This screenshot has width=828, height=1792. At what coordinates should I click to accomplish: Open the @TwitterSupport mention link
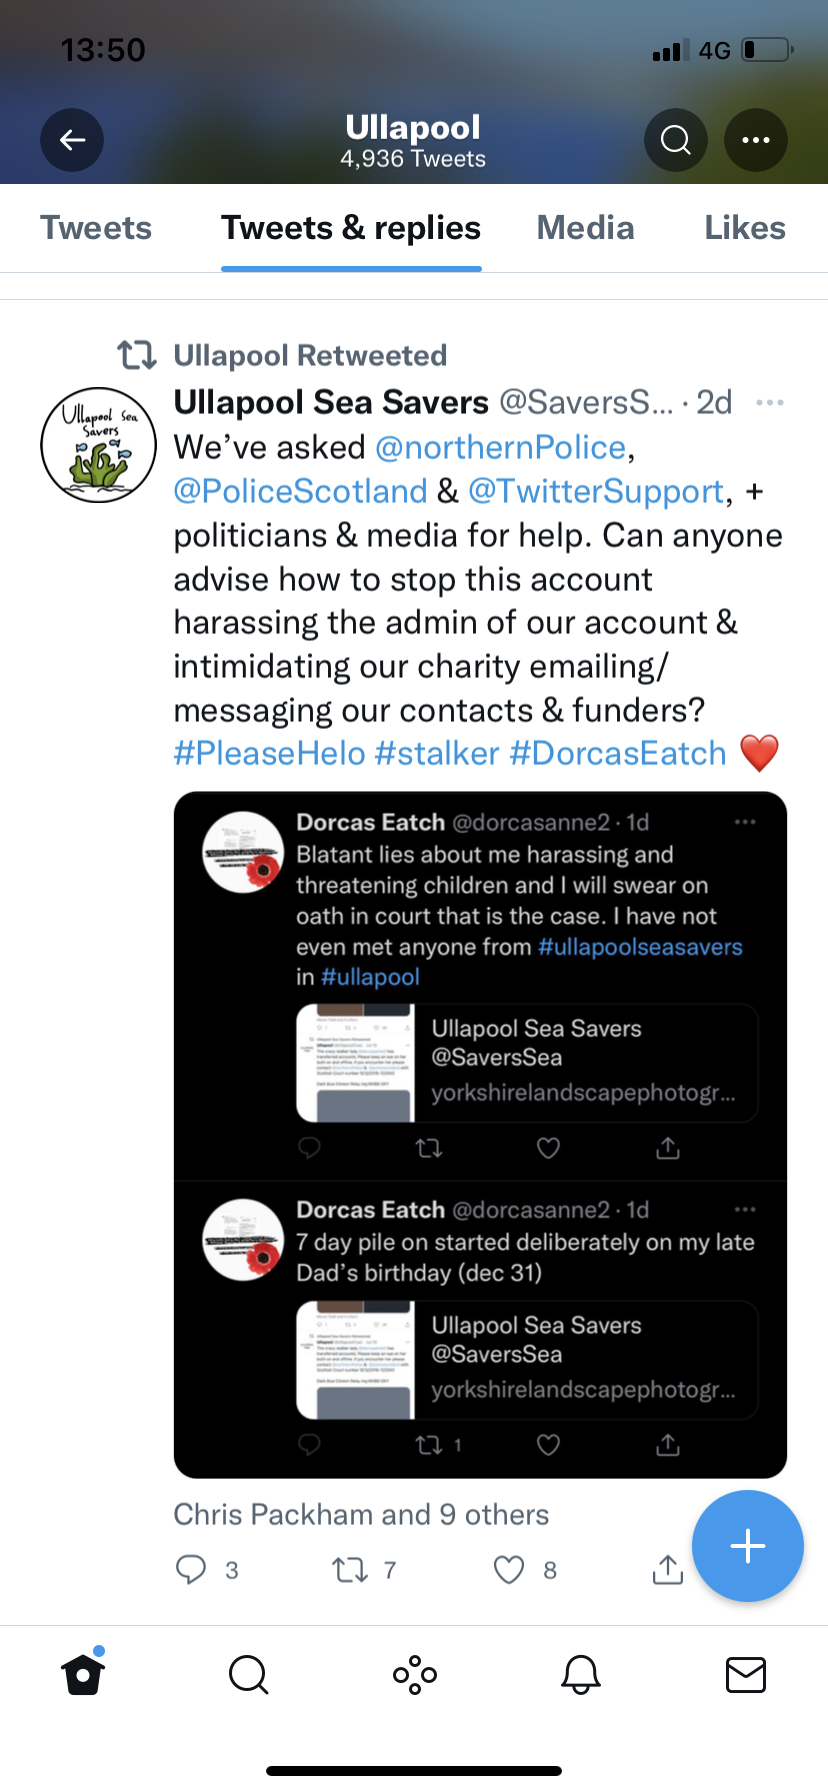pyautogui.click(x=596, y=491)
